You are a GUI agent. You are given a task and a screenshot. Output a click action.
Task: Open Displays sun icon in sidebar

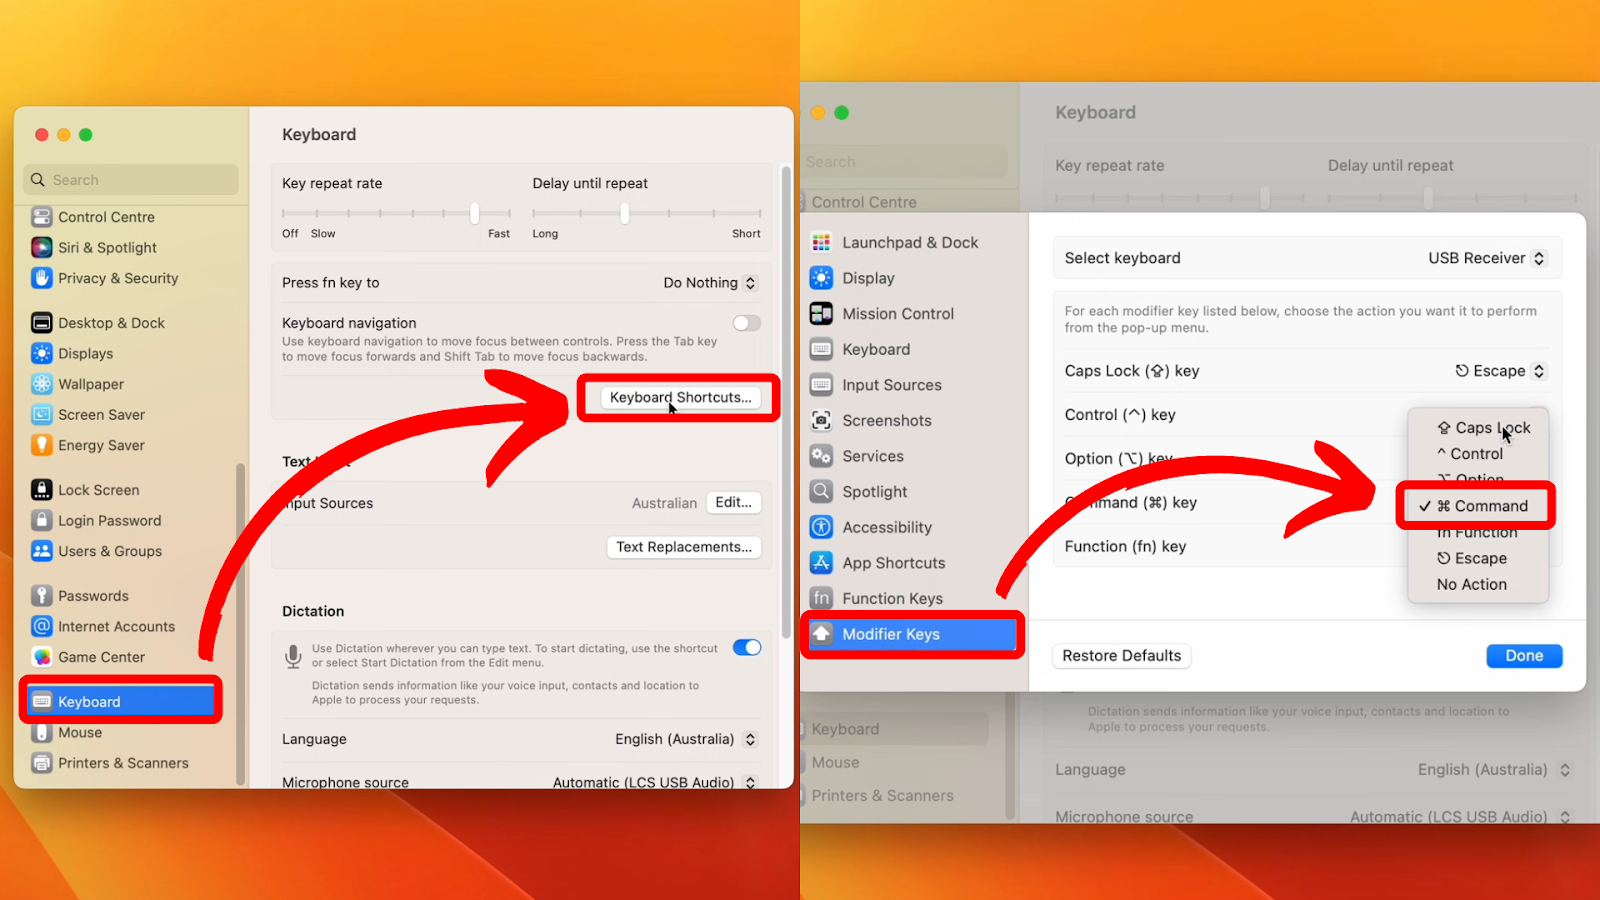[x=42, y=353]
